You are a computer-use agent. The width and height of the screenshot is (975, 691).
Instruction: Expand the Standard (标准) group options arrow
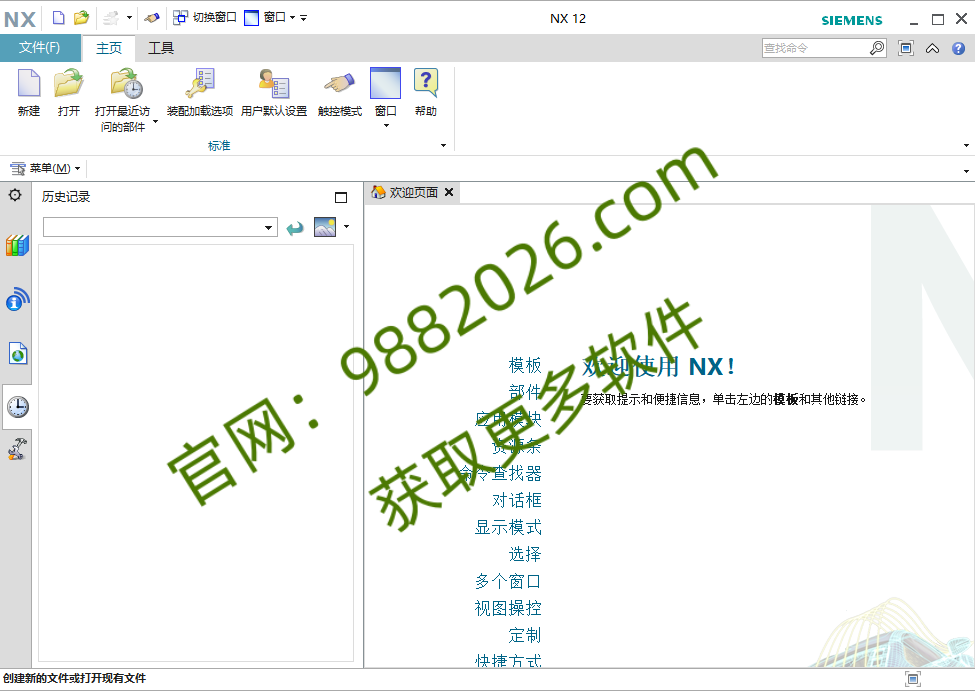(x=443, y=146)
